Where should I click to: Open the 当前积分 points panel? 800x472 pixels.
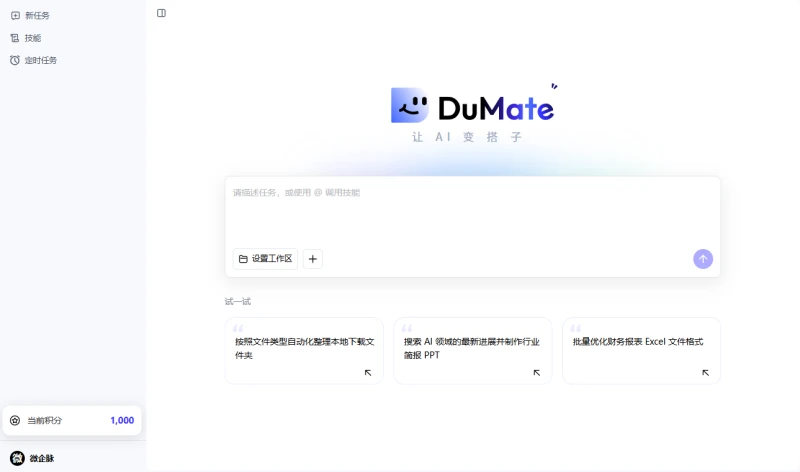(x=72, y=420)
